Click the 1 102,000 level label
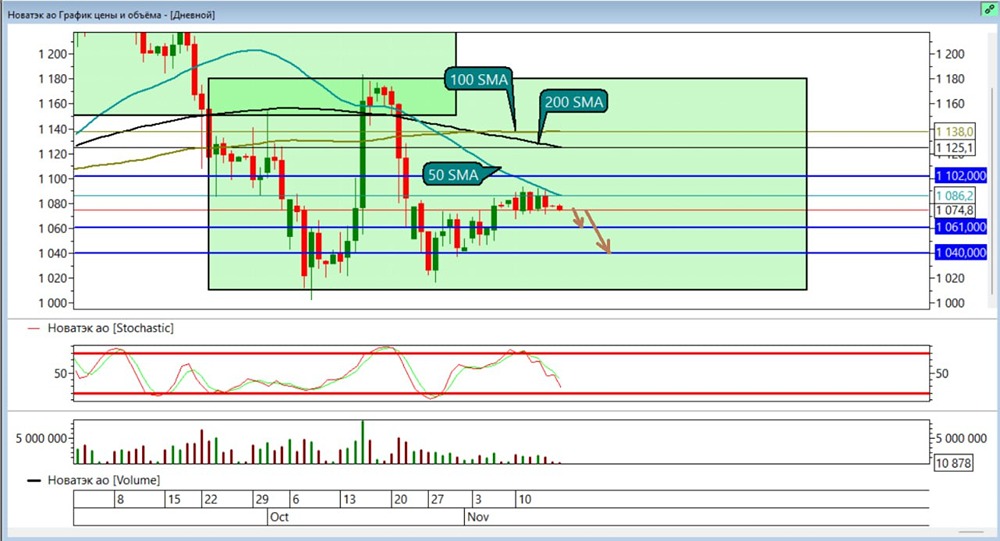 [x=960, y=175]
